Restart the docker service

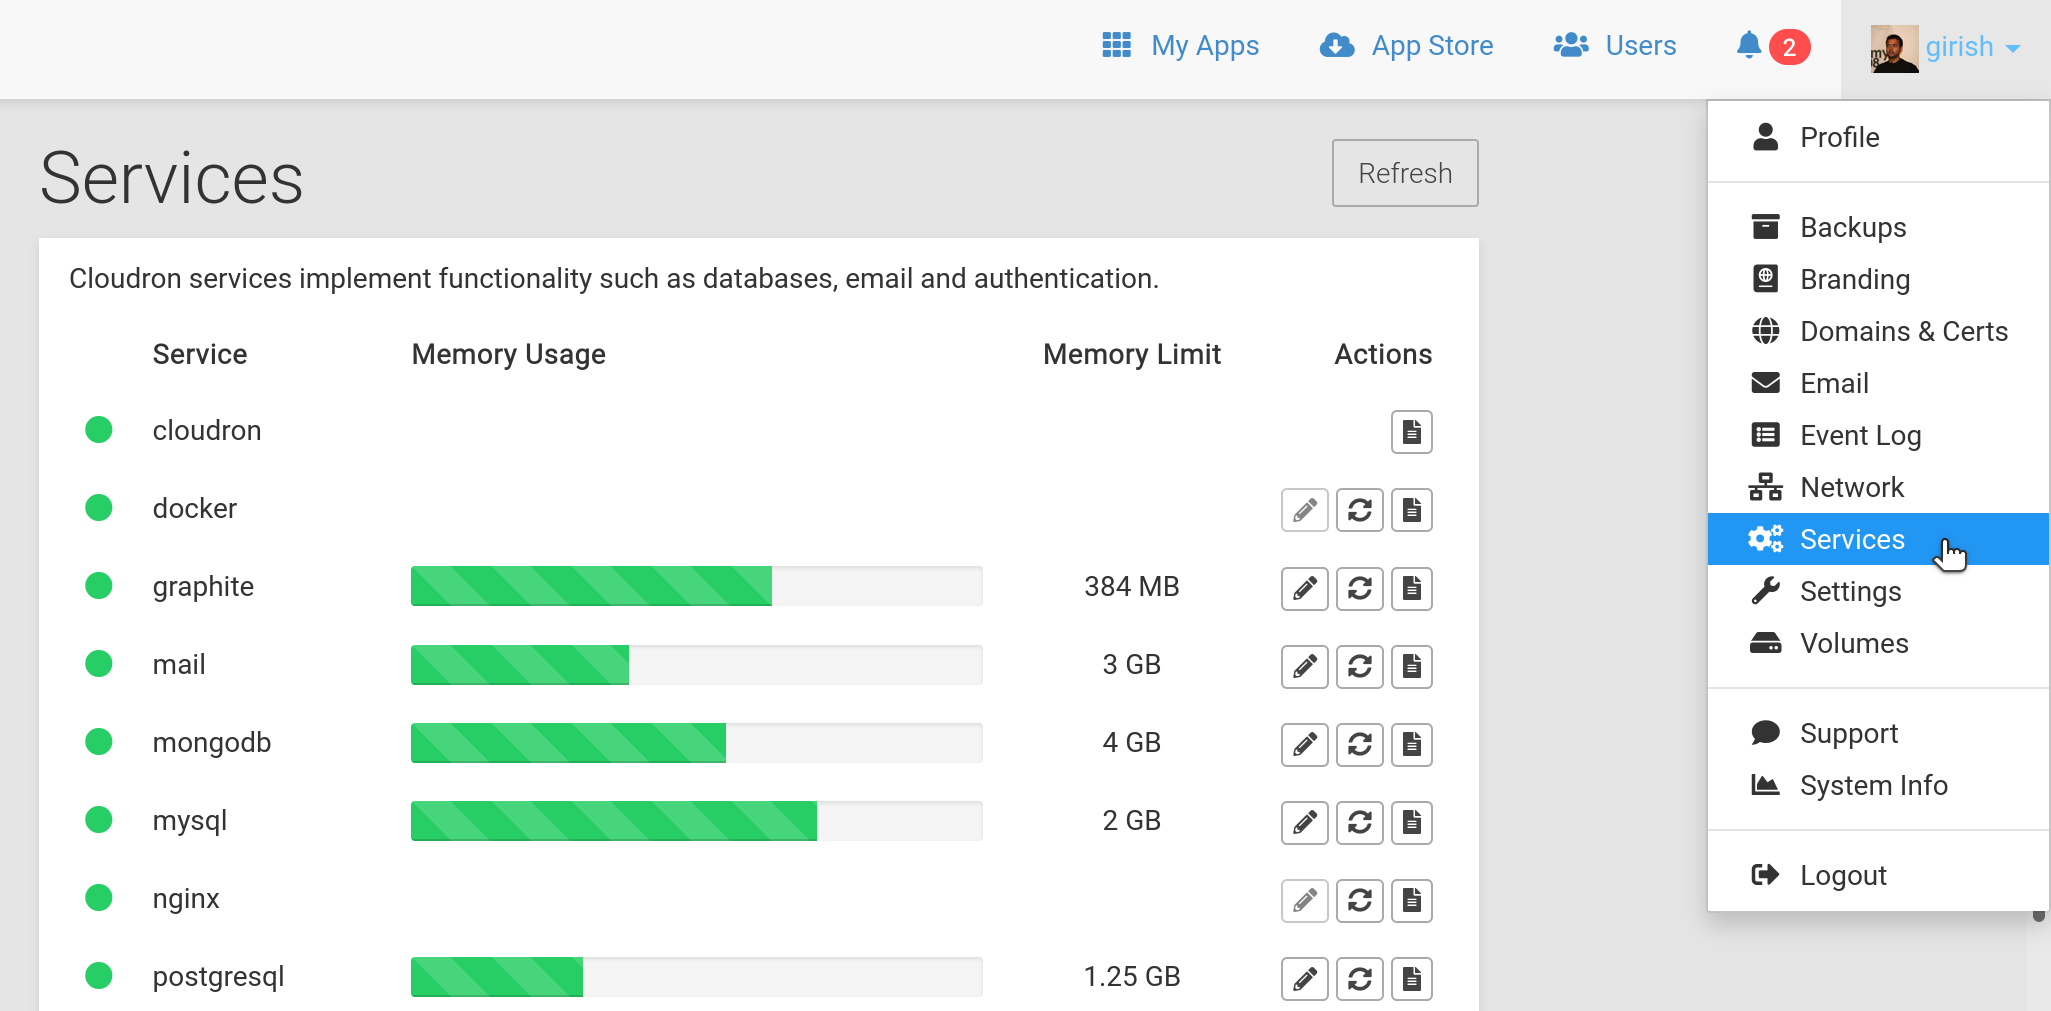[x=1359, y=510]
